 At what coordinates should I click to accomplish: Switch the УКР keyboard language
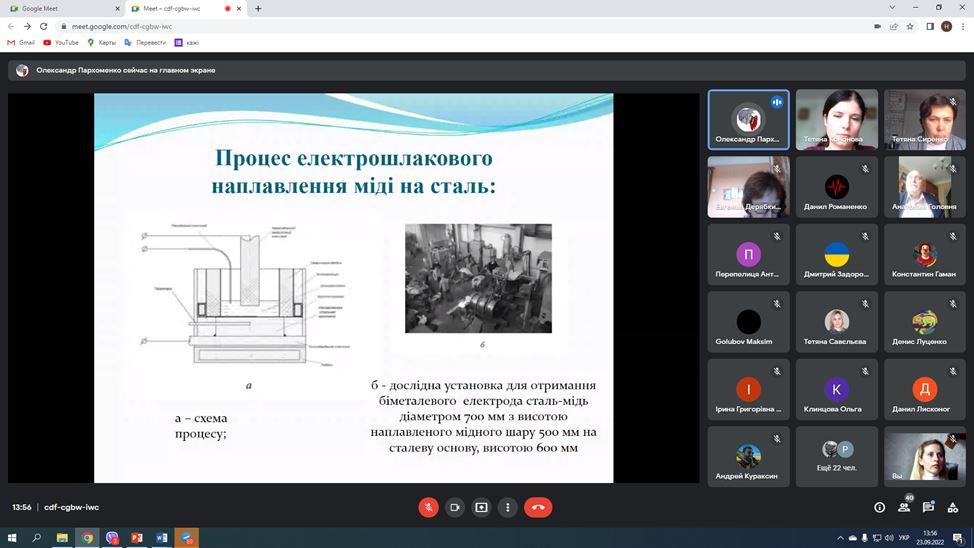click(x=904, y=538)
